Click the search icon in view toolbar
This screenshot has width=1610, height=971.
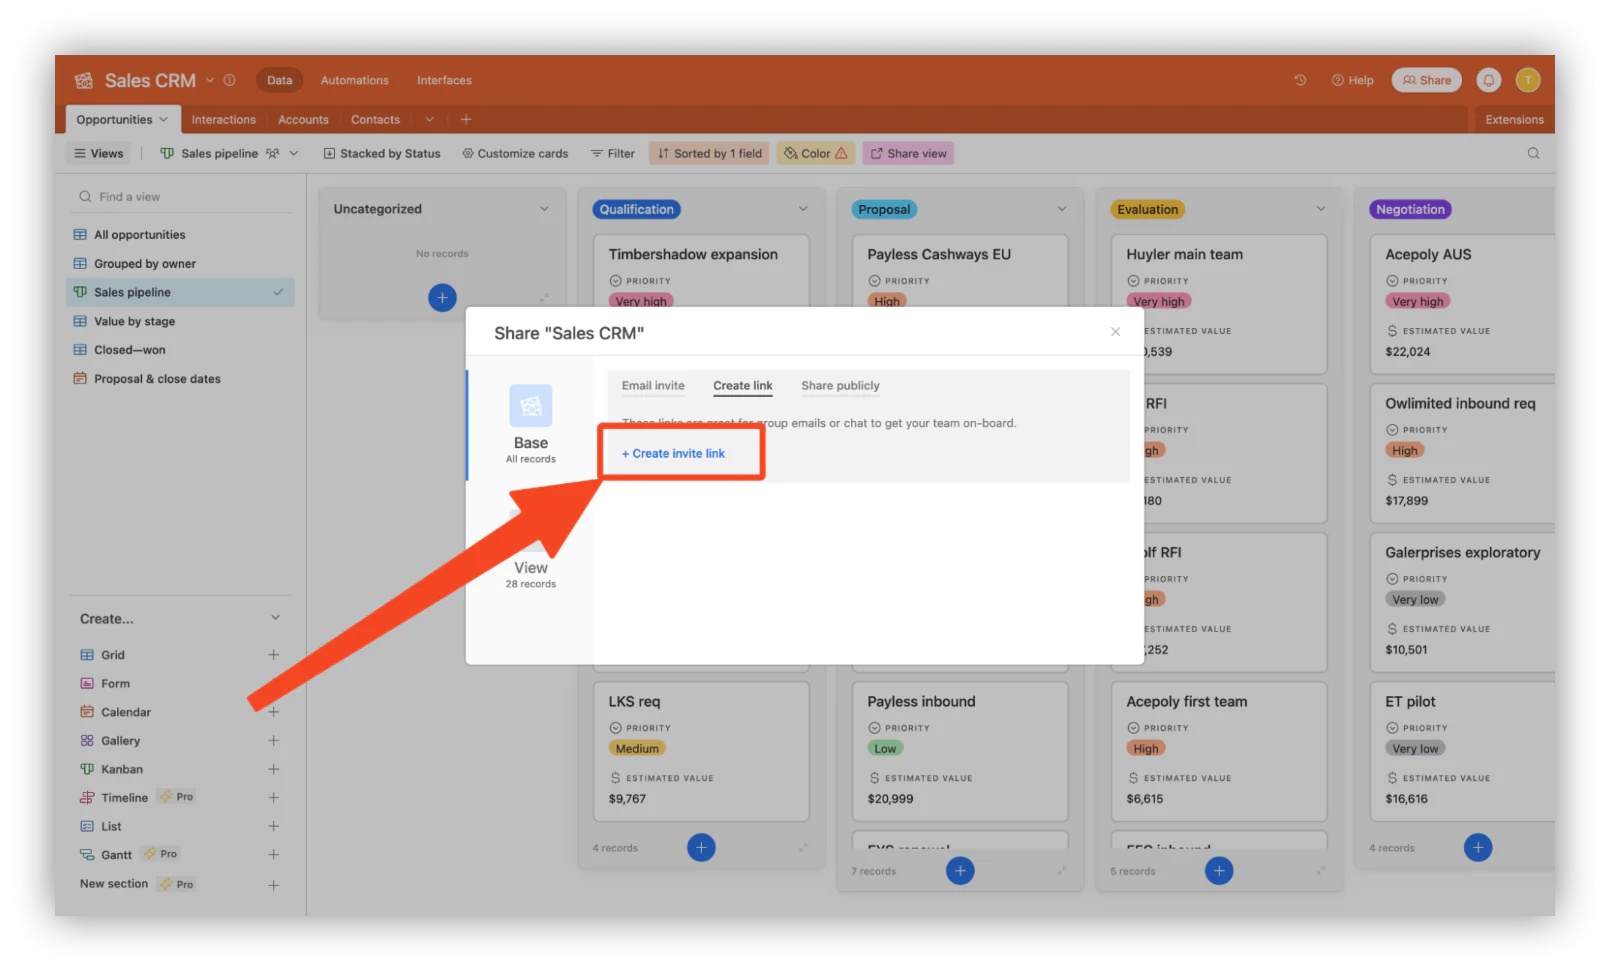click(1533, 153)
